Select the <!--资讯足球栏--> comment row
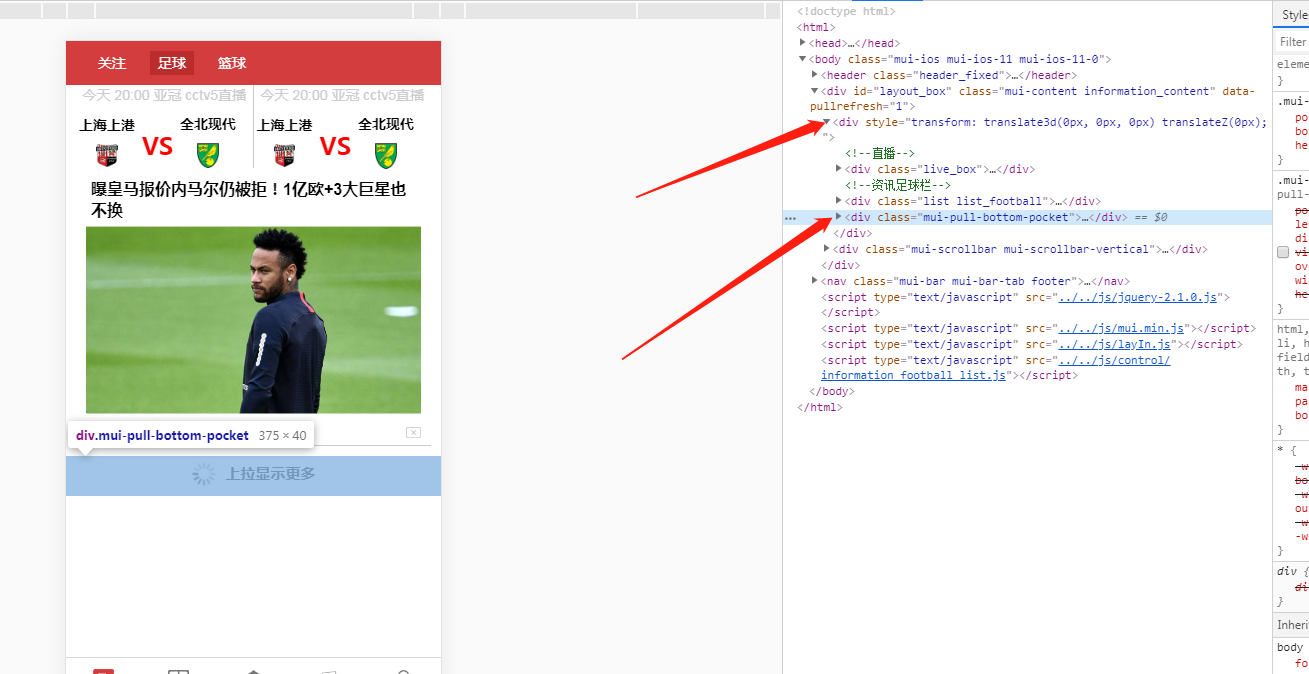1309x674 pixels. [x=897, y=185]
